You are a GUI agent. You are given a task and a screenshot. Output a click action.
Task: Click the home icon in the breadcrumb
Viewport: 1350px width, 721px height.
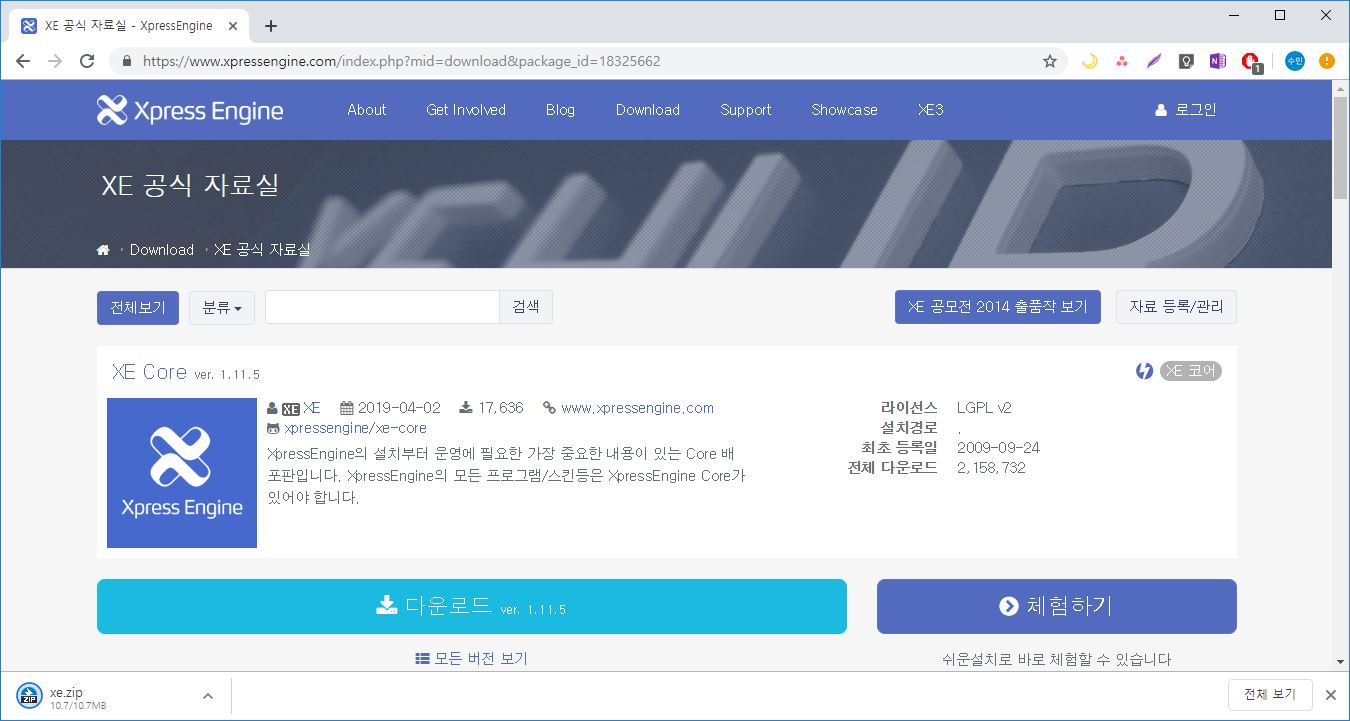click(103, 250)
